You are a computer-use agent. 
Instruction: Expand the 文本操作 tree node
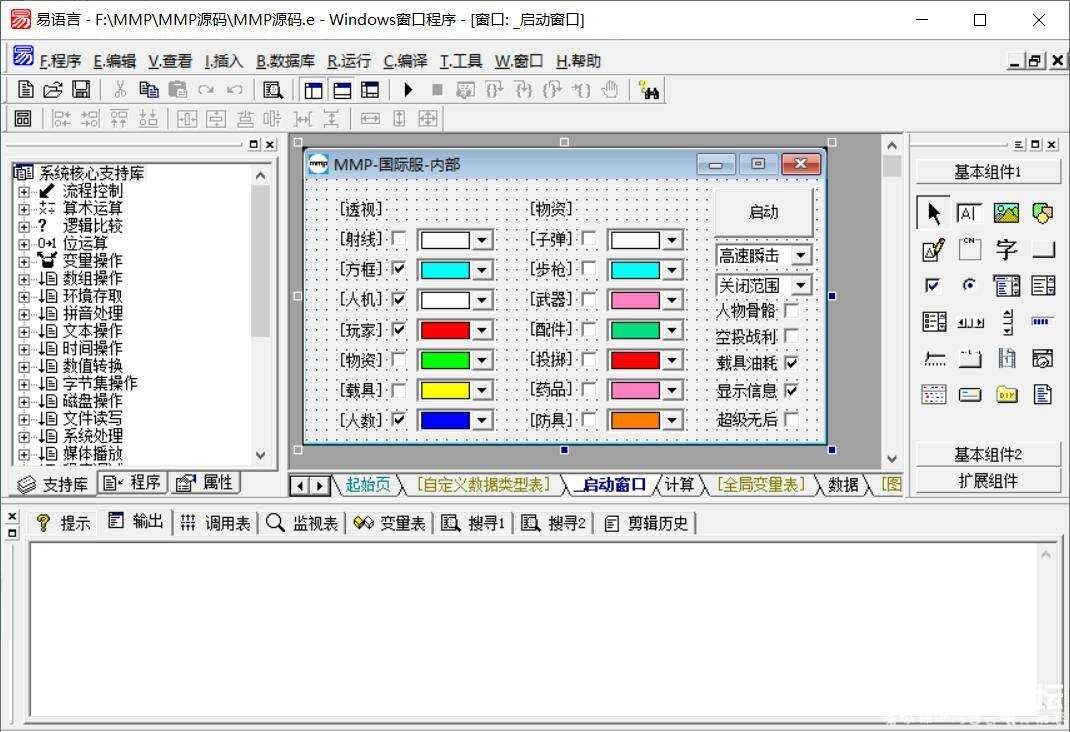24,332
